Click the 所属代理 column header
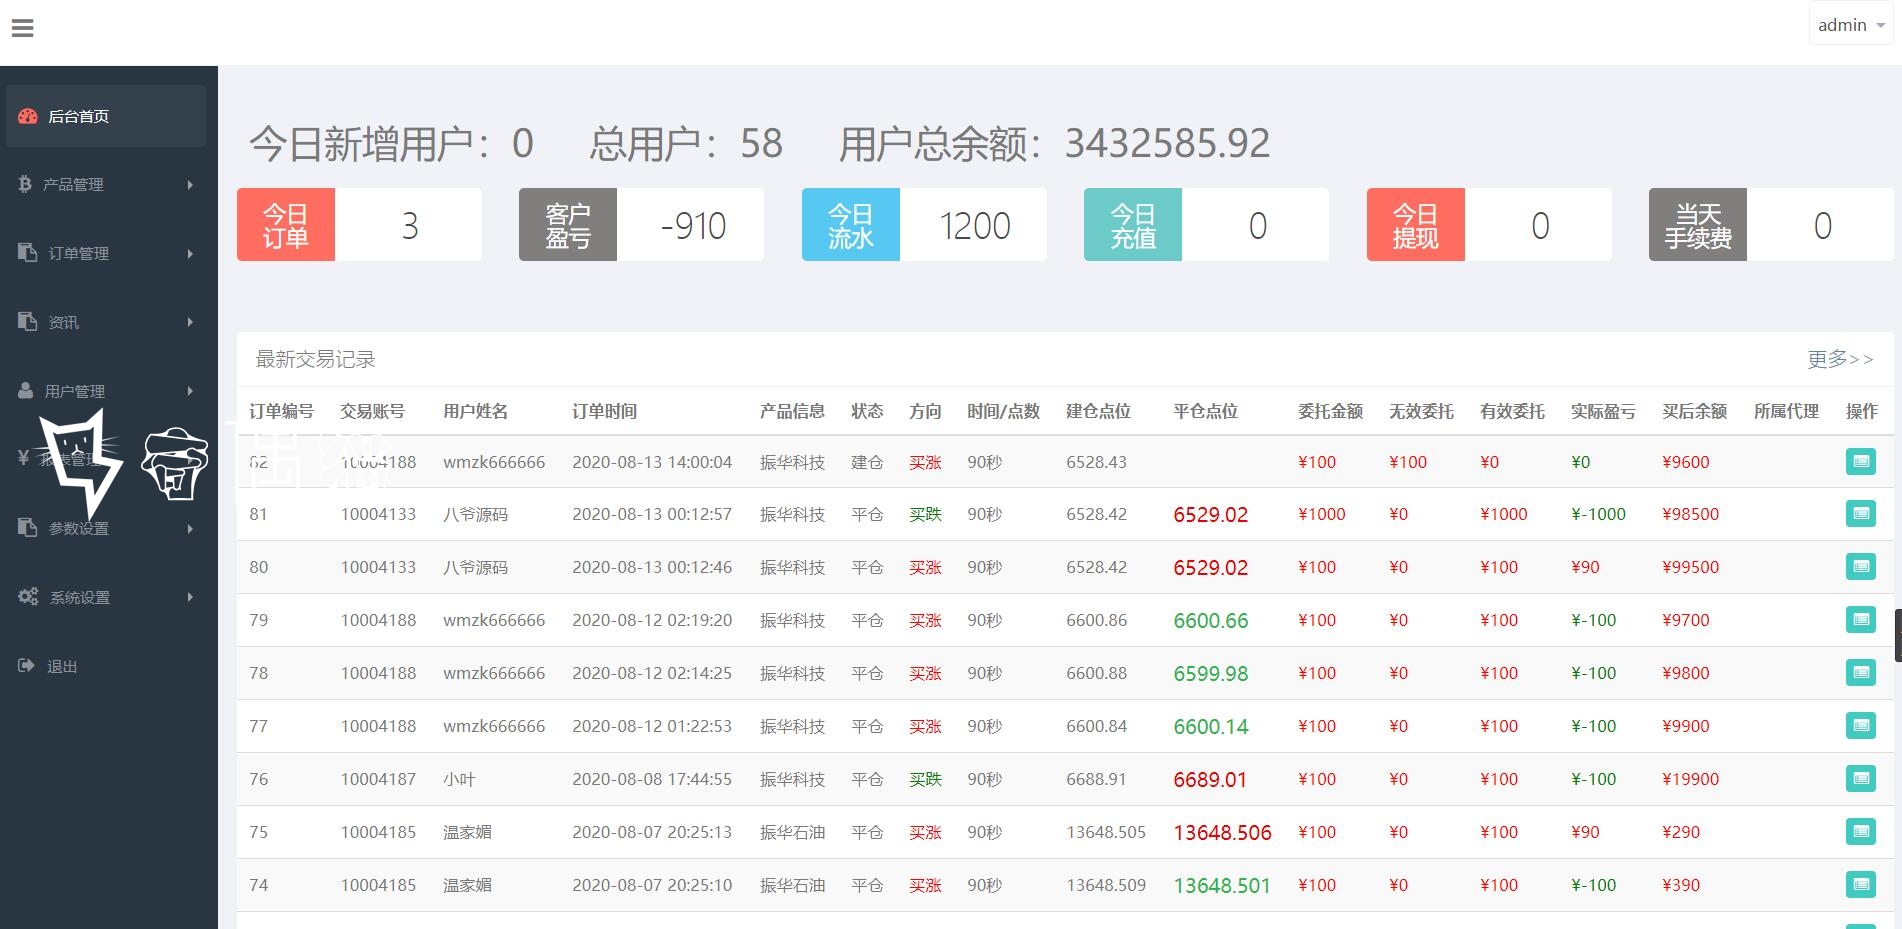 point(1786,411)
